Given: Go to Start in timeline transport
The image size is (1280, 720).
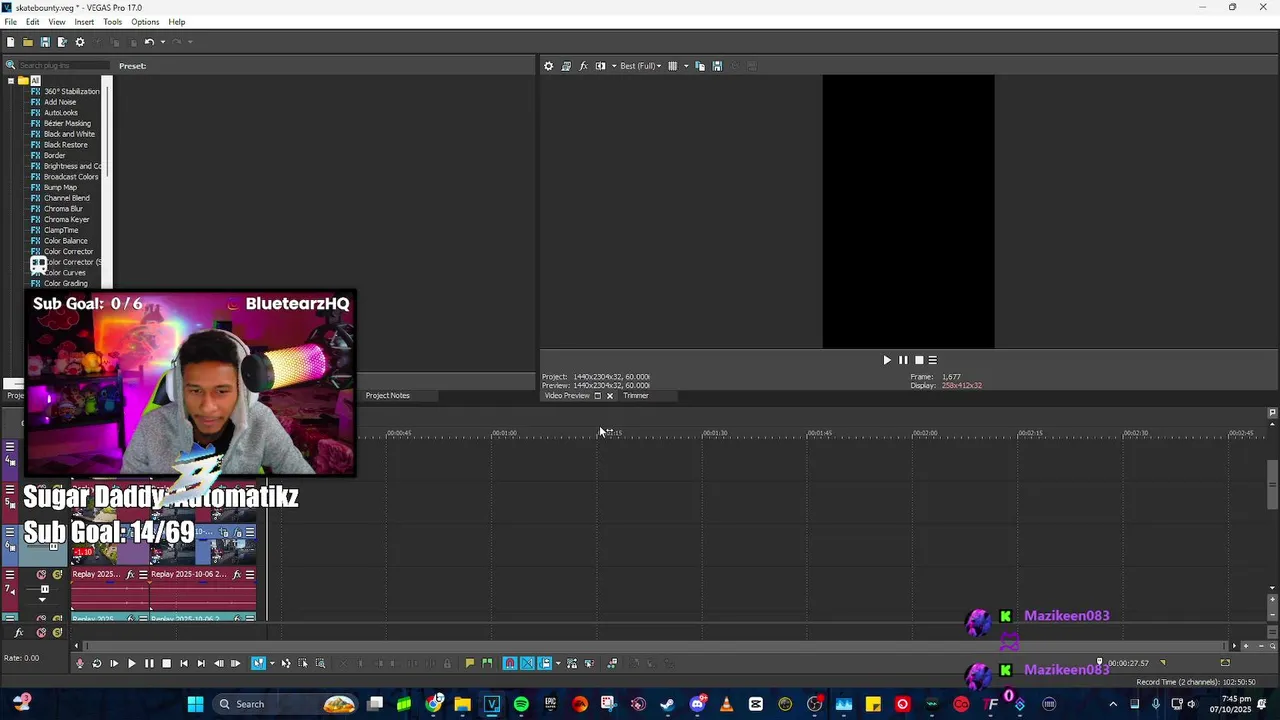Looking at the screenshot, I should pos(183,663).
